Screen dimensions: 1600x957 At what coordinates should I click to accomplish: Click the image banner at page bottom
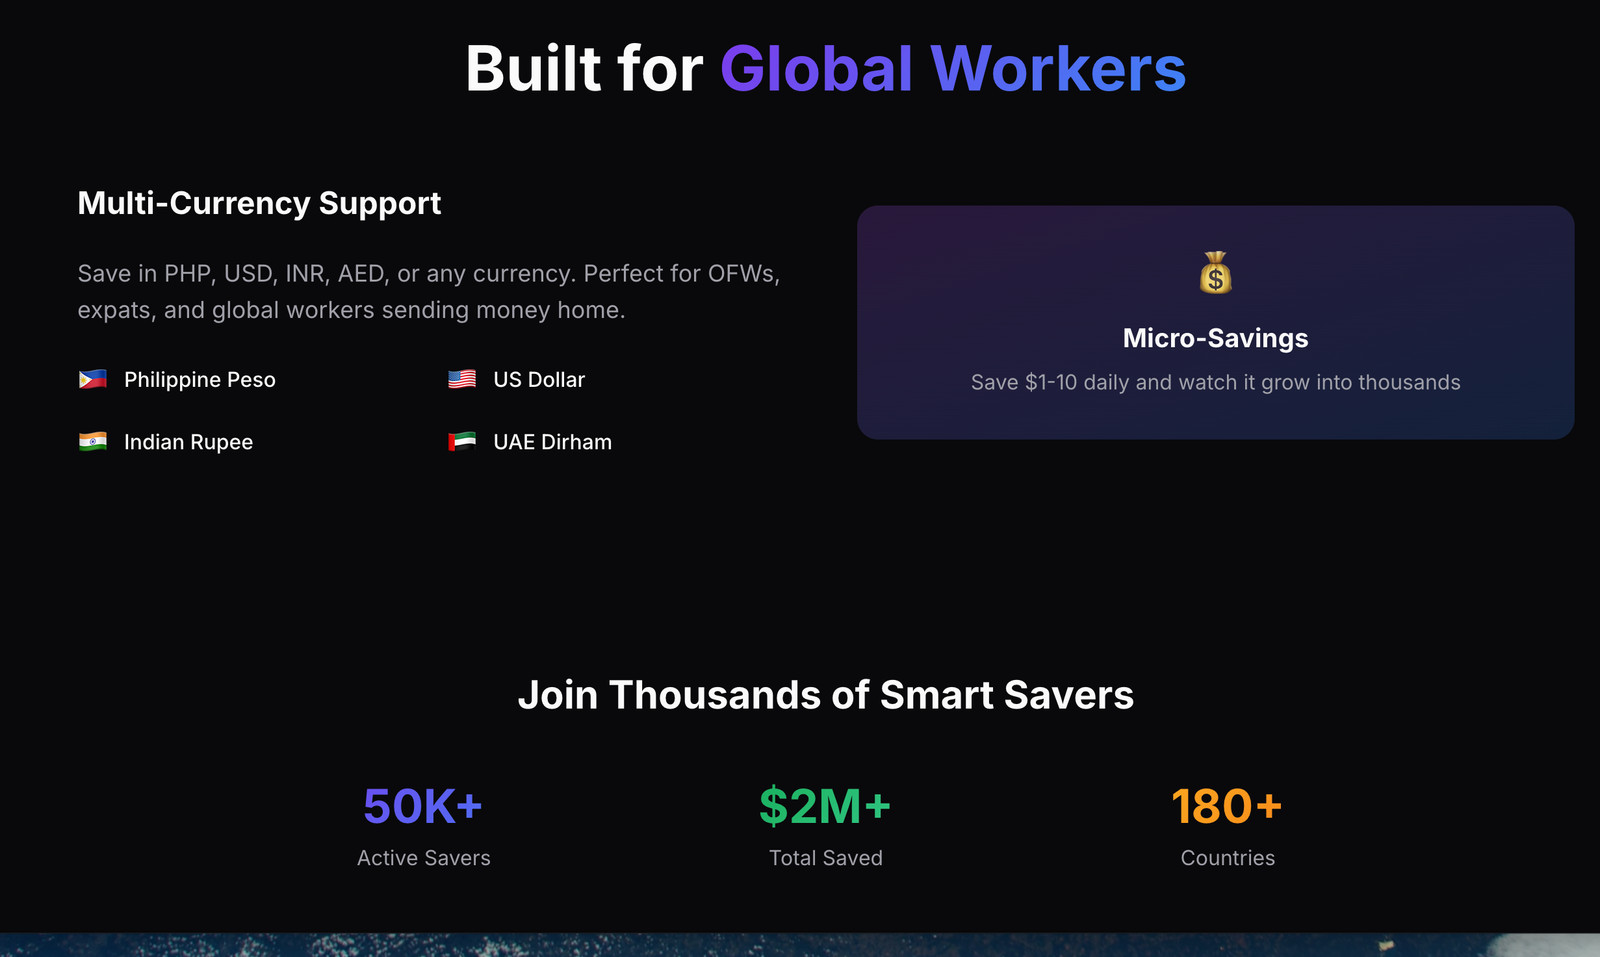800,945
